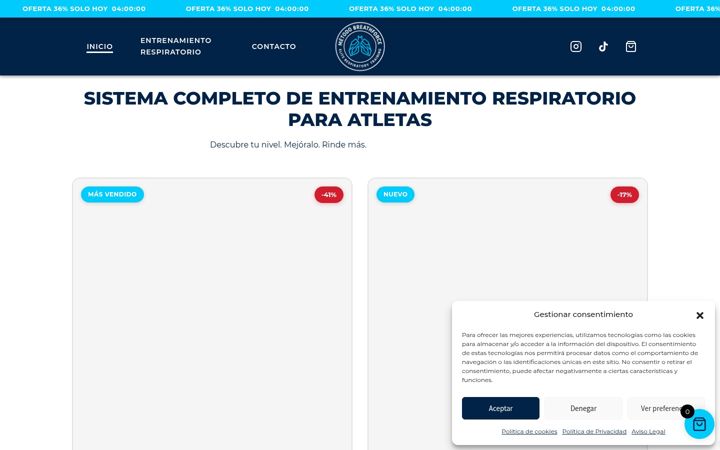Open the TikTok profile icon
This screenshot has width=720, height=450.
pyautogui.click(x=603, y=46)
